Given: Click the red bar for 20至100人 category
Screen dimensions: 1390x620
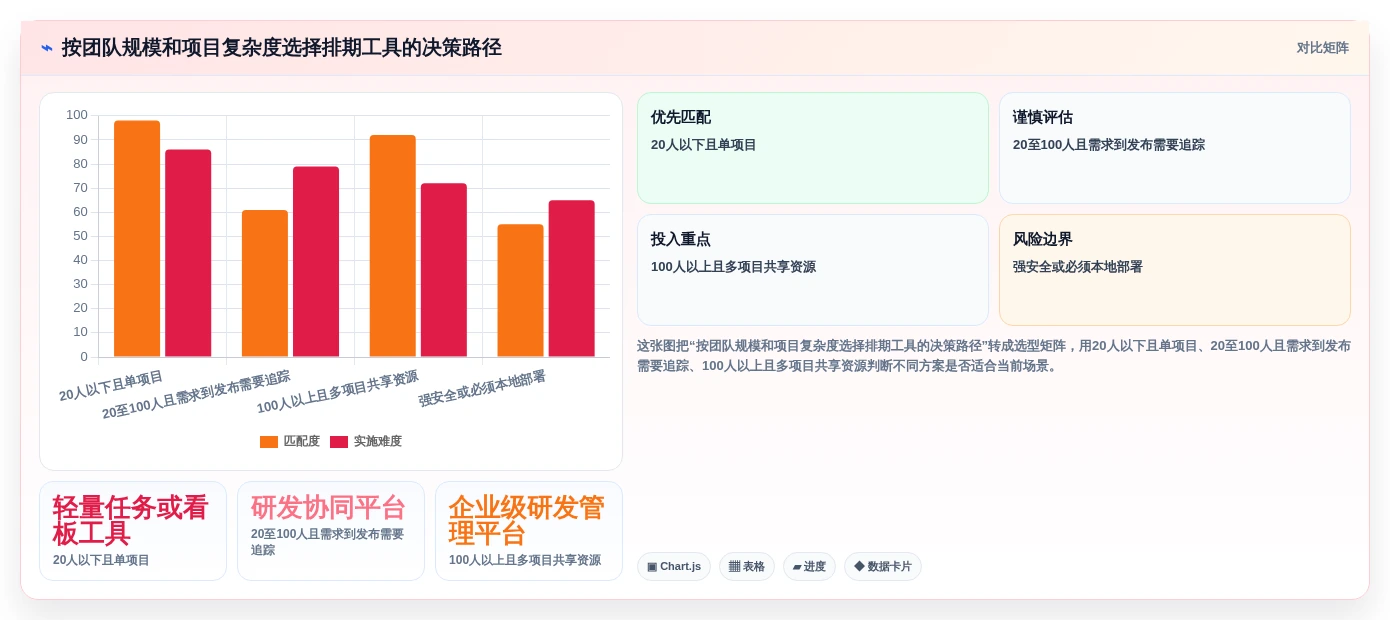Looking at the screenshot, I should pyautogui.click(x=316, y=262).
